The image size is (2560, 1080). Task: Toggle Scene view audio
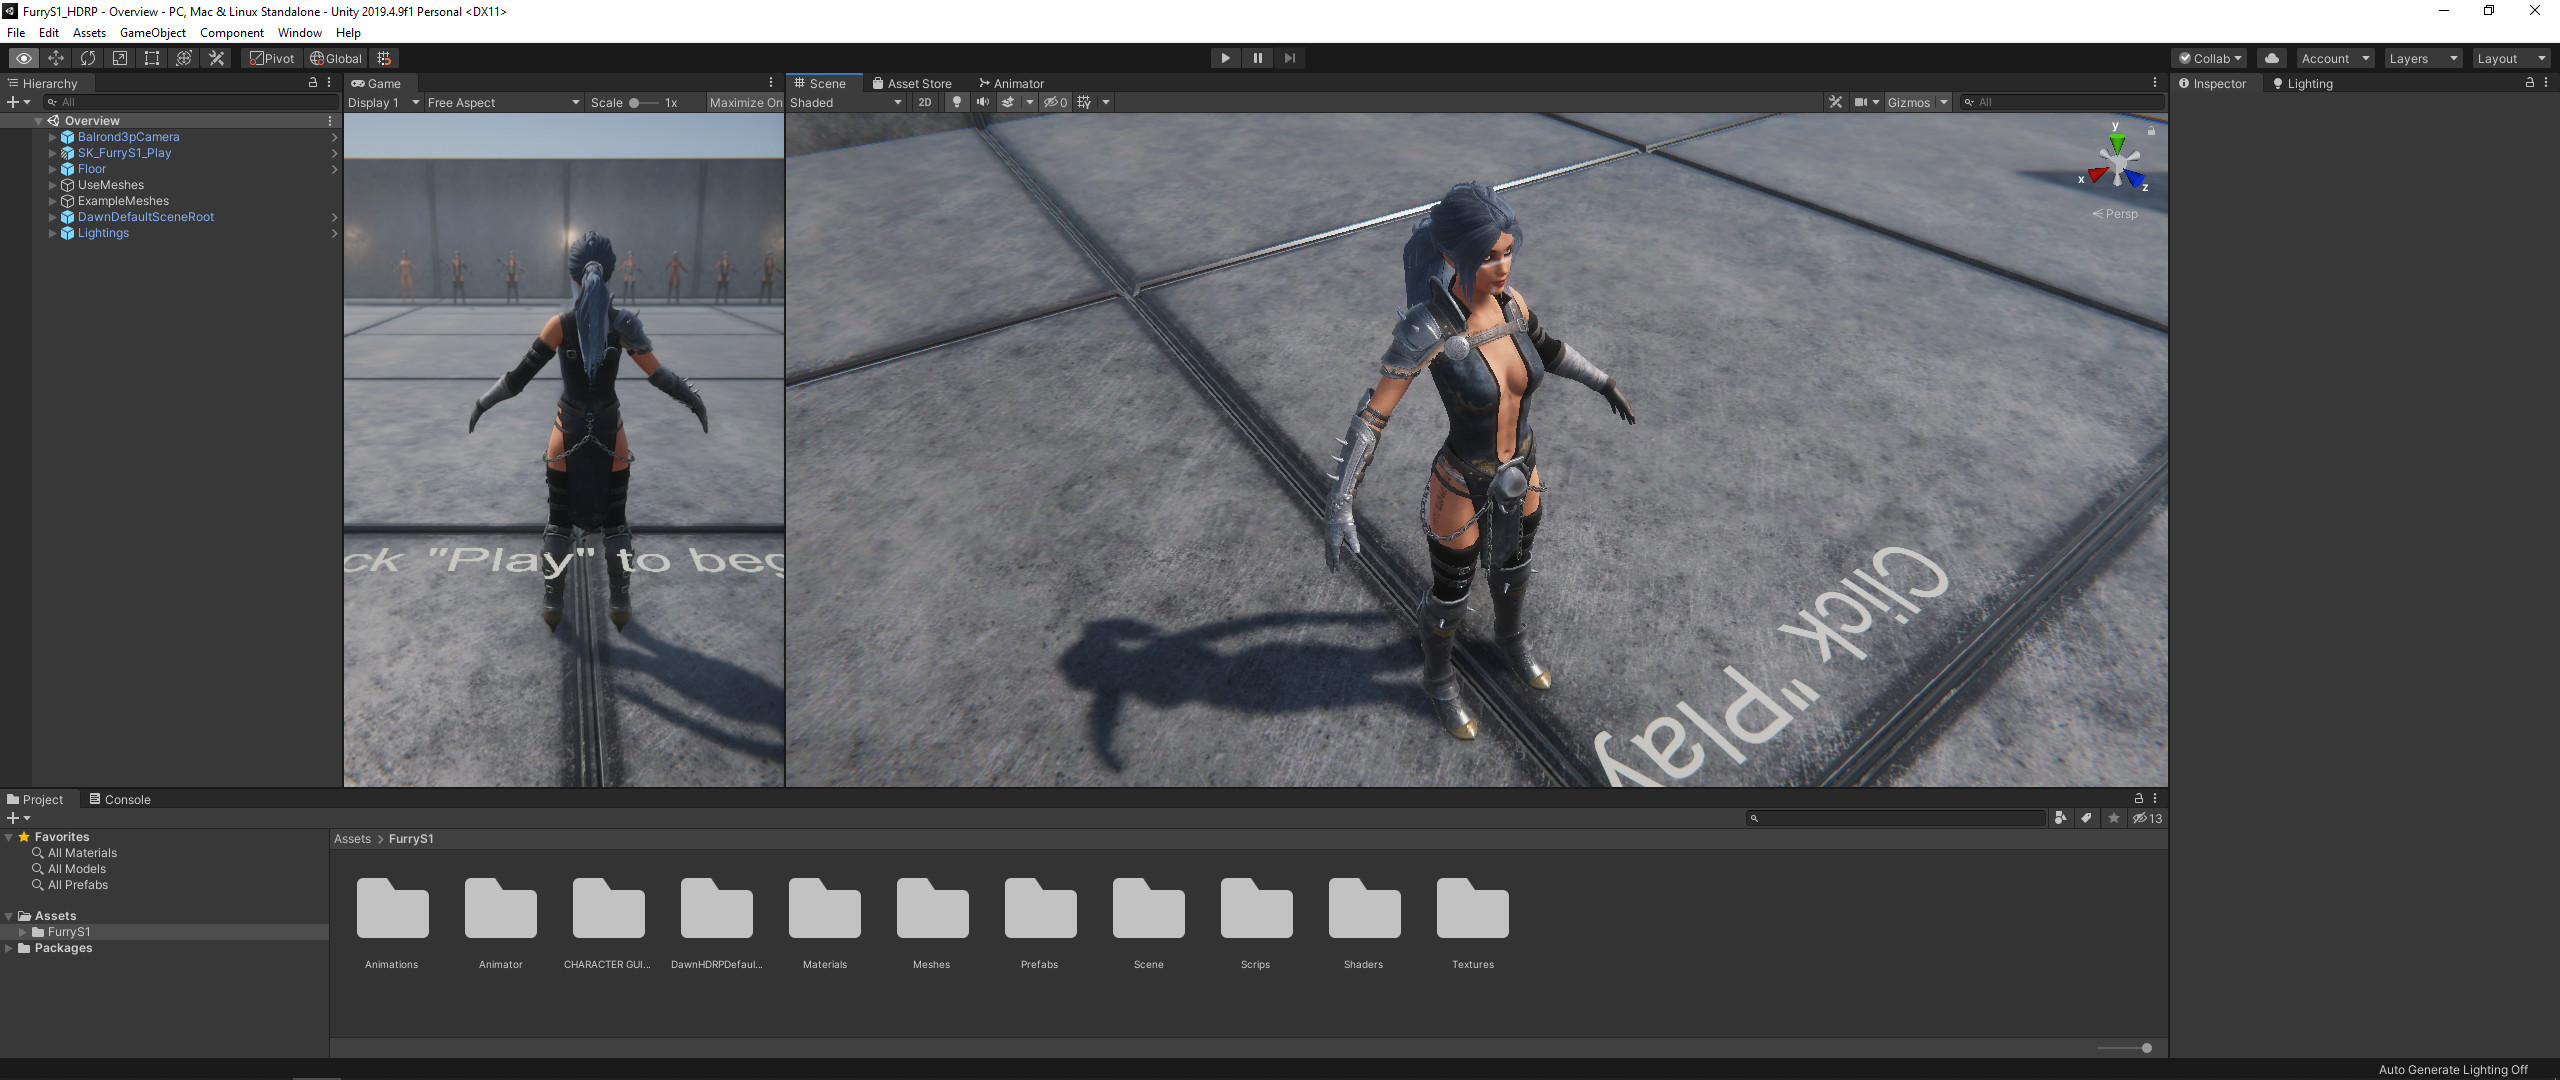pyautogui.click(x=983, y=102)
